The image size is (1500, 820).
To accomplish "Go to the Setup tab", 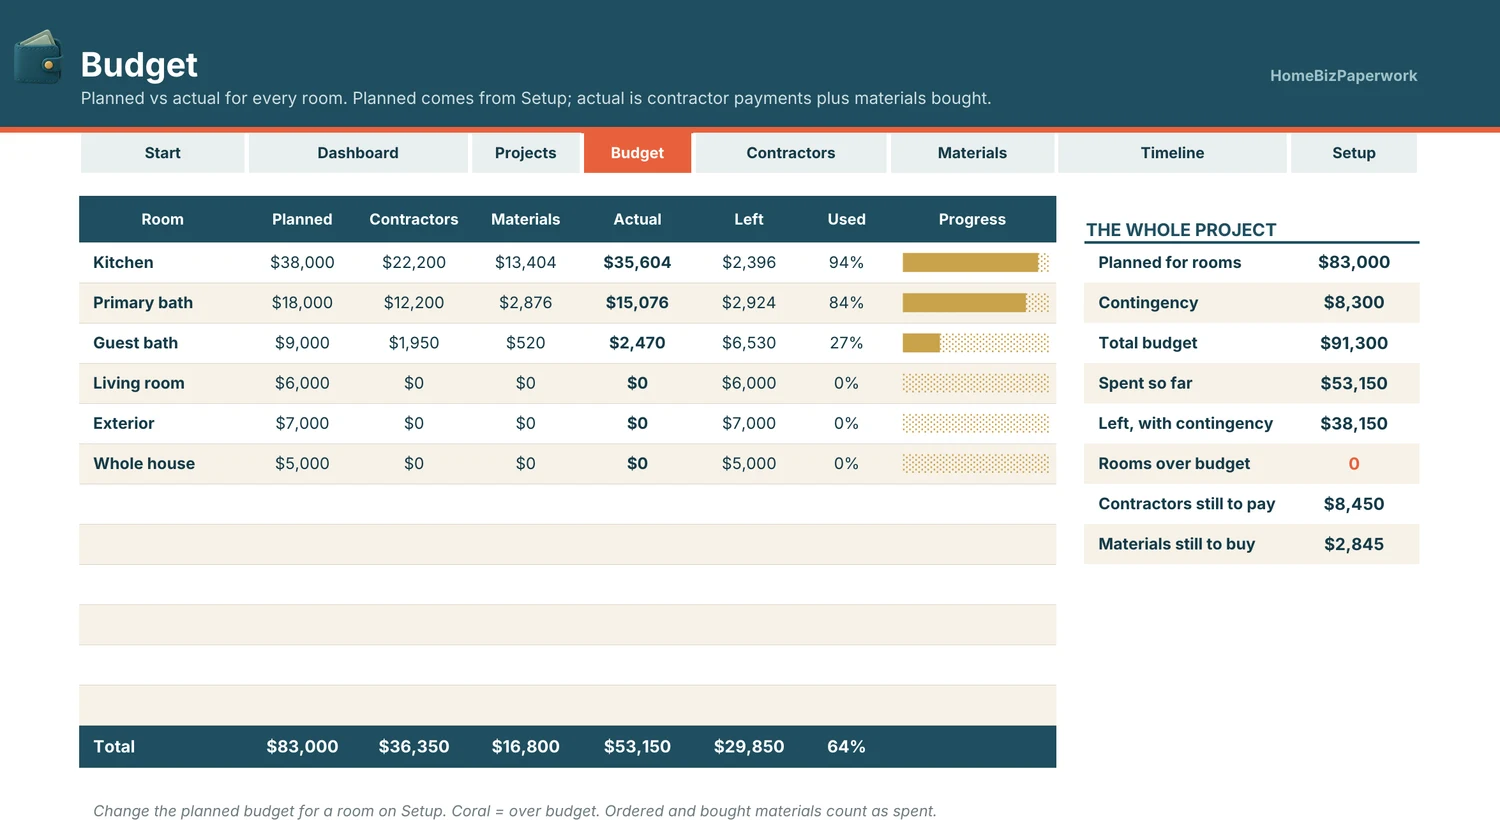I will [x=1354, y=153].
